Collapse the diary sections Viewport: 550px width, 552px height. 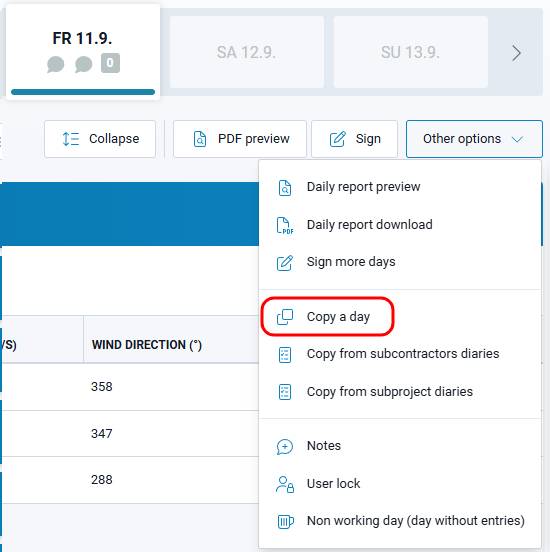(x=100, y=139)
